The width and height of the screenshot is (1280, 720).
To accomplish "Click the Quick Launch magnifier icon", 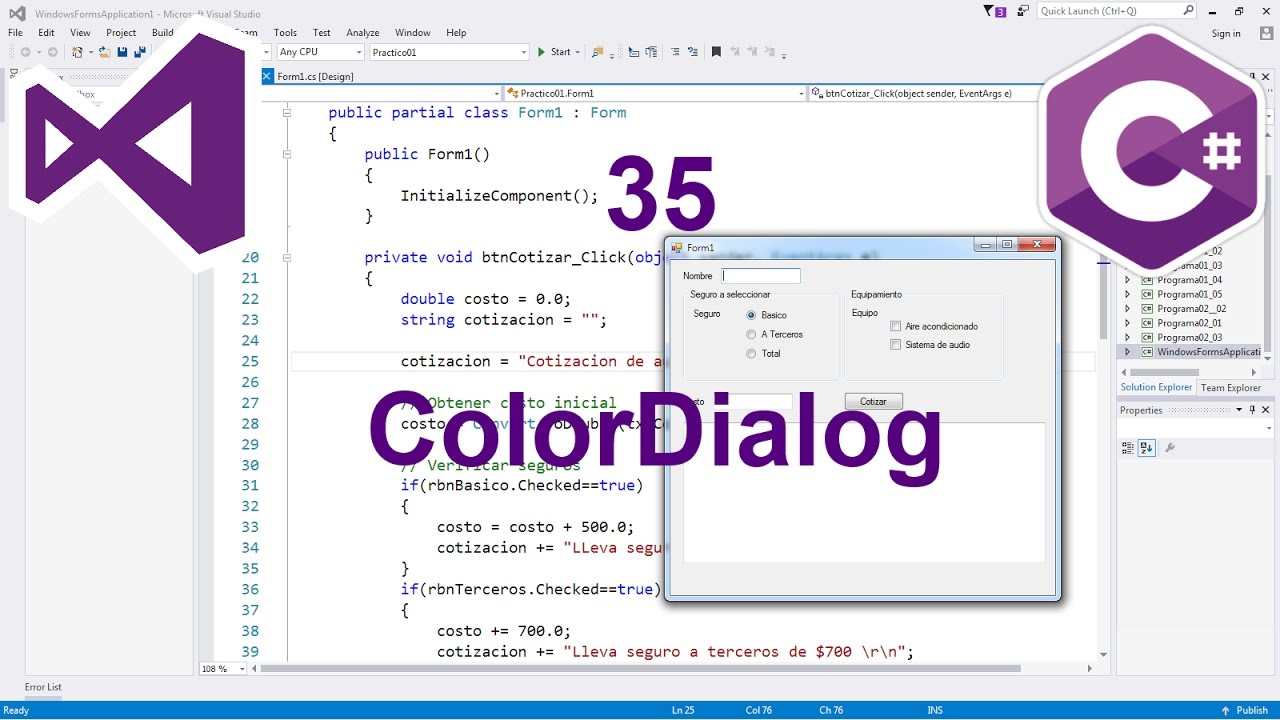I will [1188, 10].
